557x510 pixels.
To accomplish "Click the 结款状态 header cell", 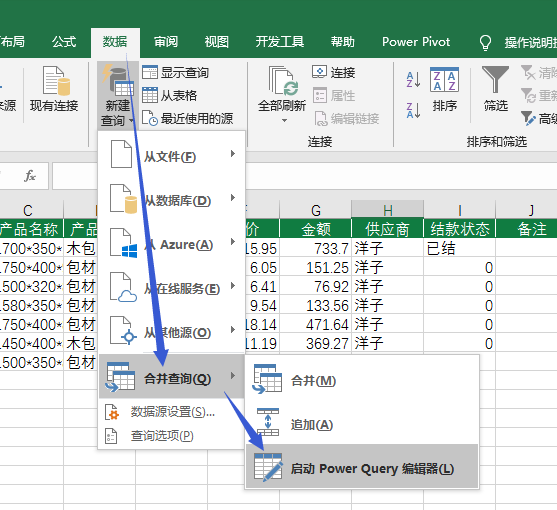I will click(459, 229).
